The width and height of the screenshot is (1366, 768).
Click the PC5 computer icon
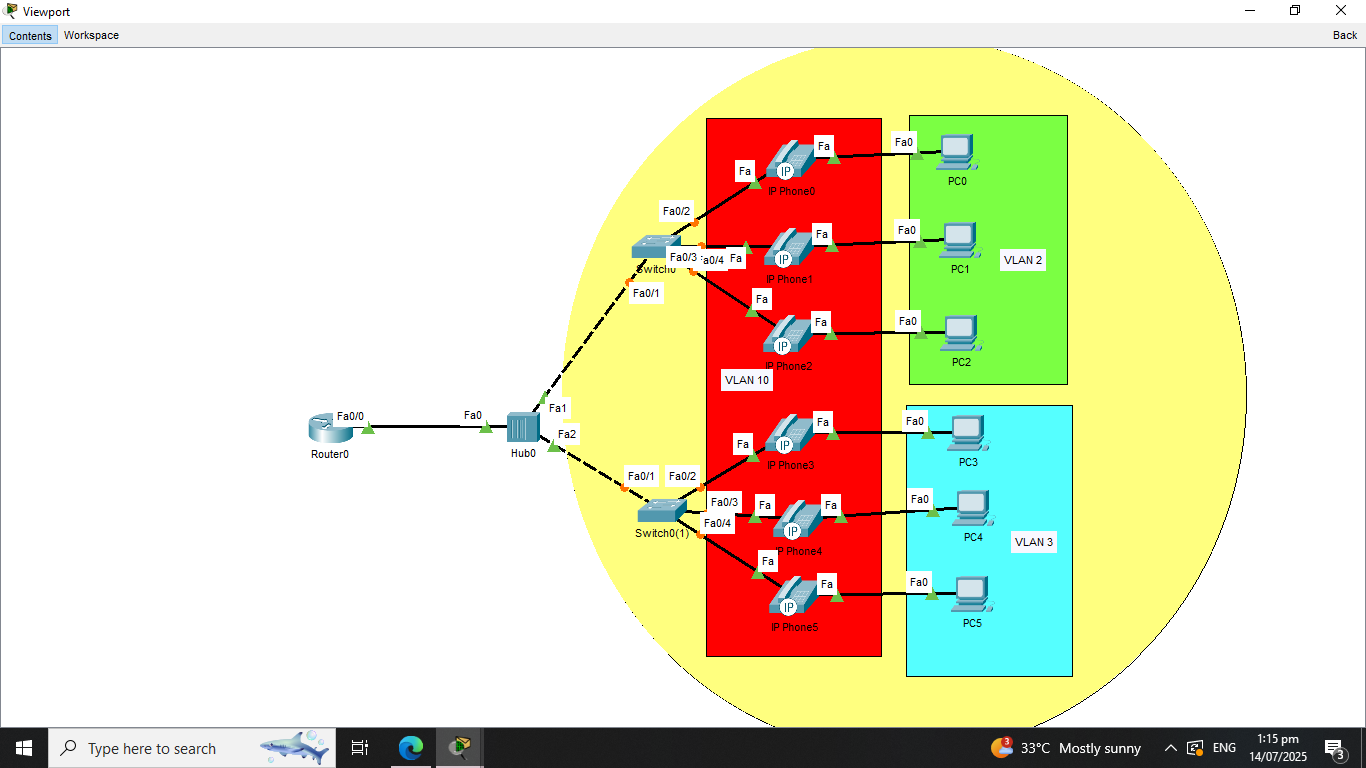pos(972,595)
